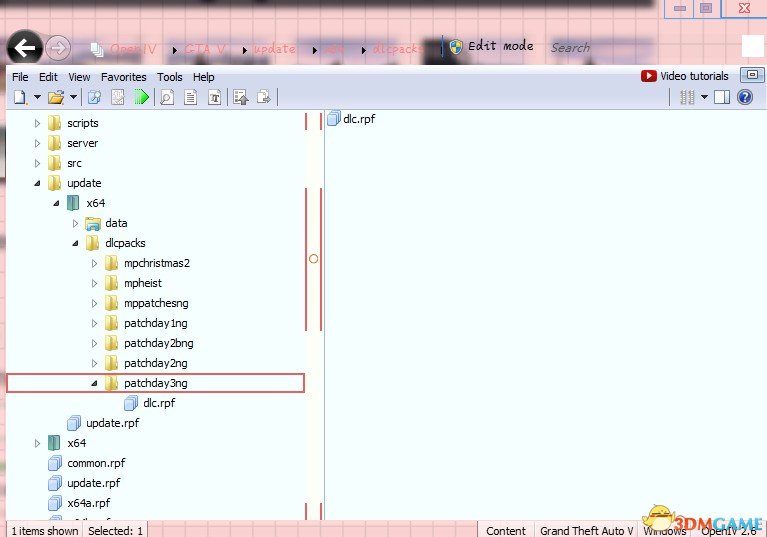Jump to update breadcrumb segment
767x537 pixels.
click(274, 49)
